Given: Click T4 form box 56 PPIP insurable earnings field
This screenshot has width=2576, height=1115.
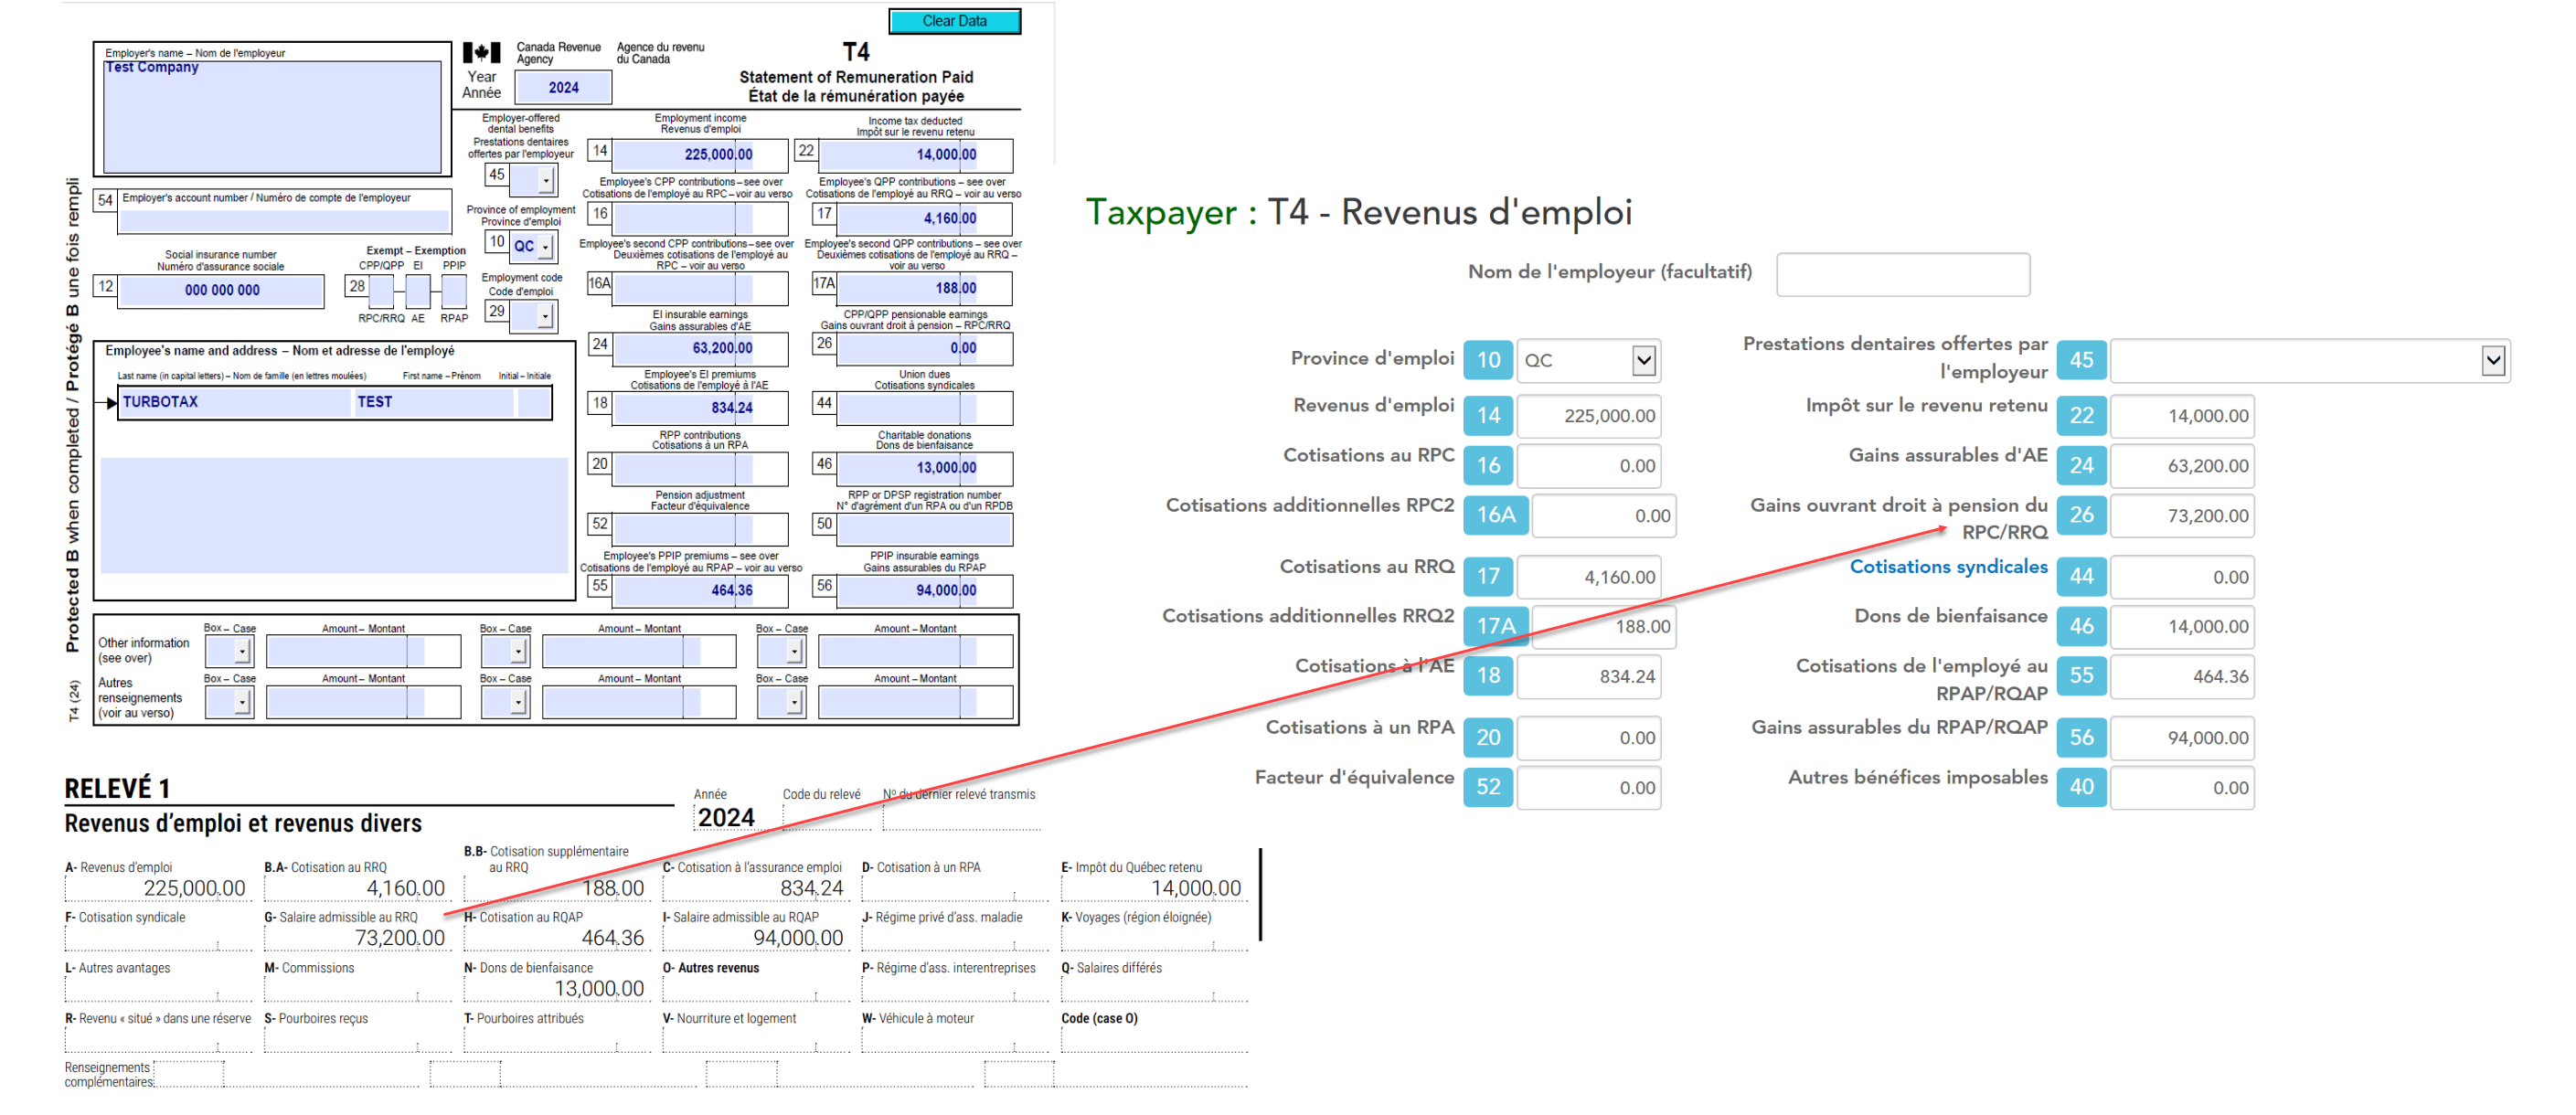Looking at the screenshot, I should pyautogui.click(x=923, y=590).
